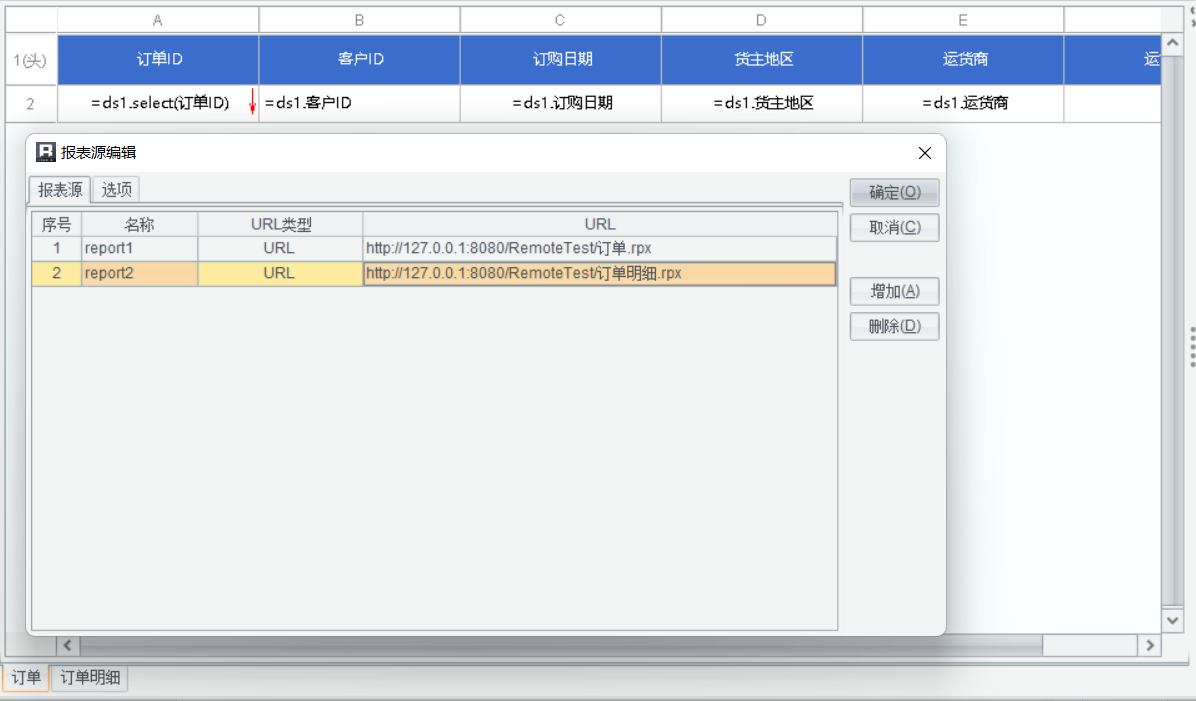Viewport: 1196px width, 701px height.
Task: Click row number 1 in source table
Action: 56,248
